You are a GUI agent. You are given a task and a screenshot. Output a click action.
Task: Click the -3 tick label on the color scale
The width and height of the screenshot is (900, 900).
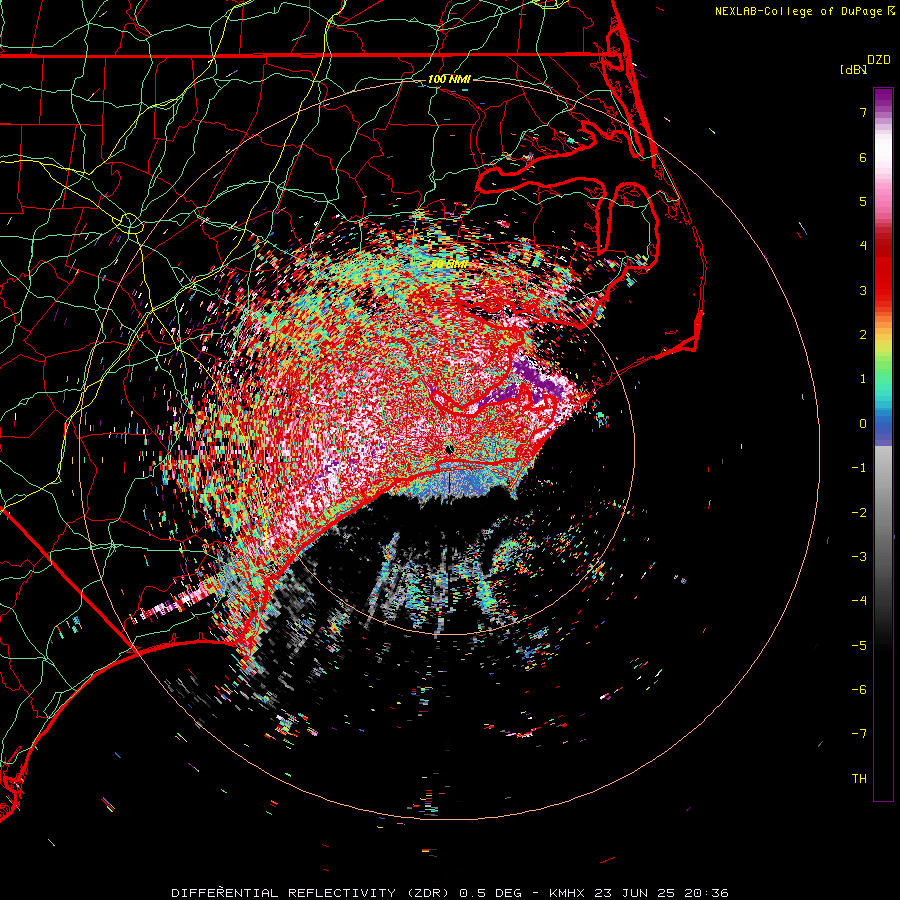point(859,557)
